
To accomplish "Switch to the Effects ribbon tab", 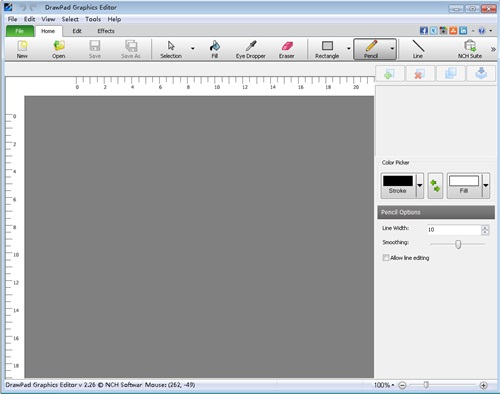I will [106, 31].
